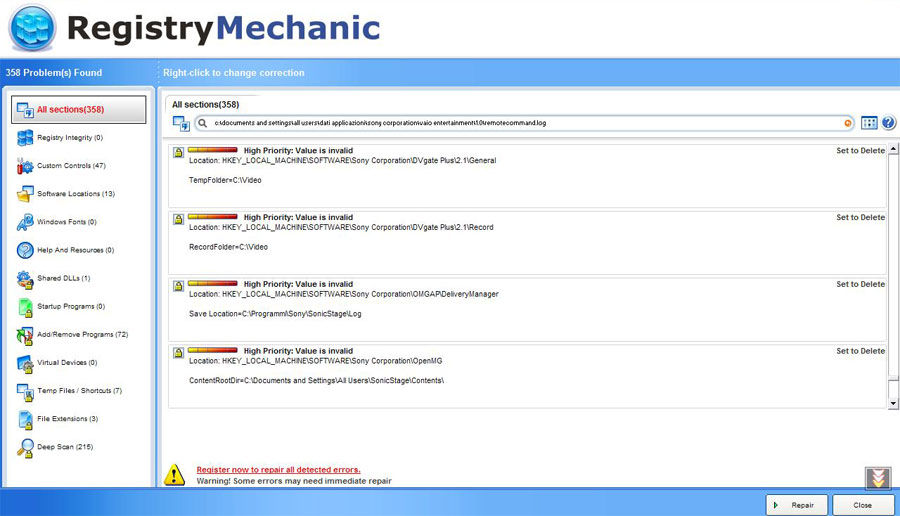Select ContentRootDir SonicStage\Contents value text
Screen dimensions: 900x516
click(316, 381)
